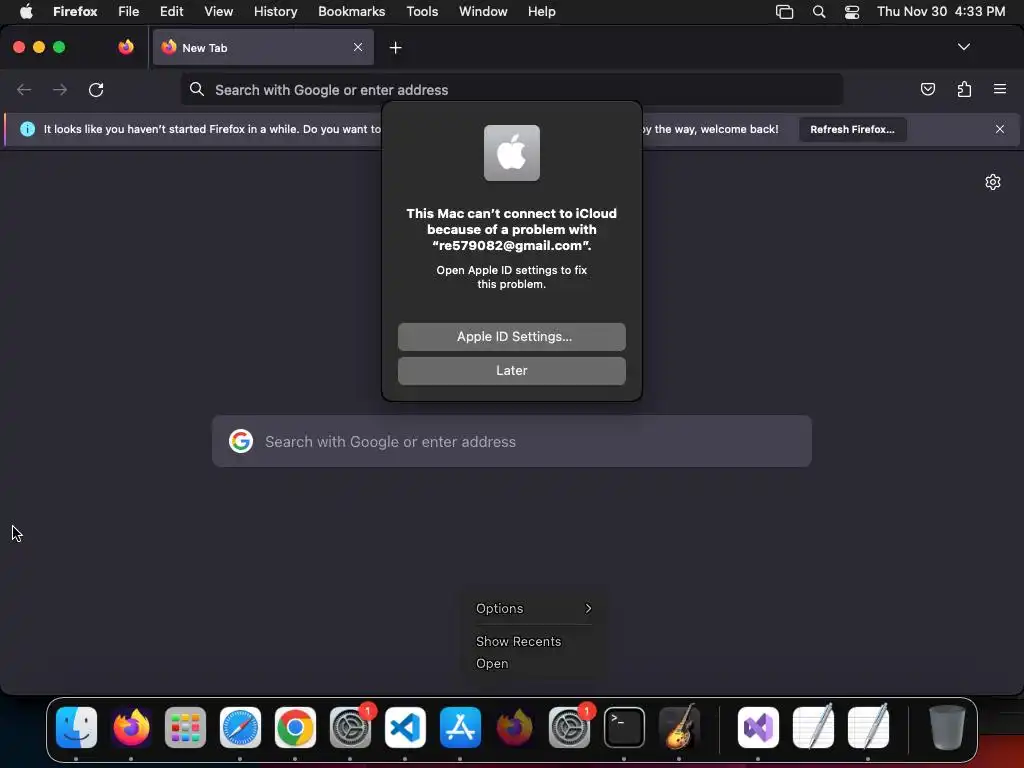
Task: Open Visual Studio Code from the Dock
Action: point(405,728)
